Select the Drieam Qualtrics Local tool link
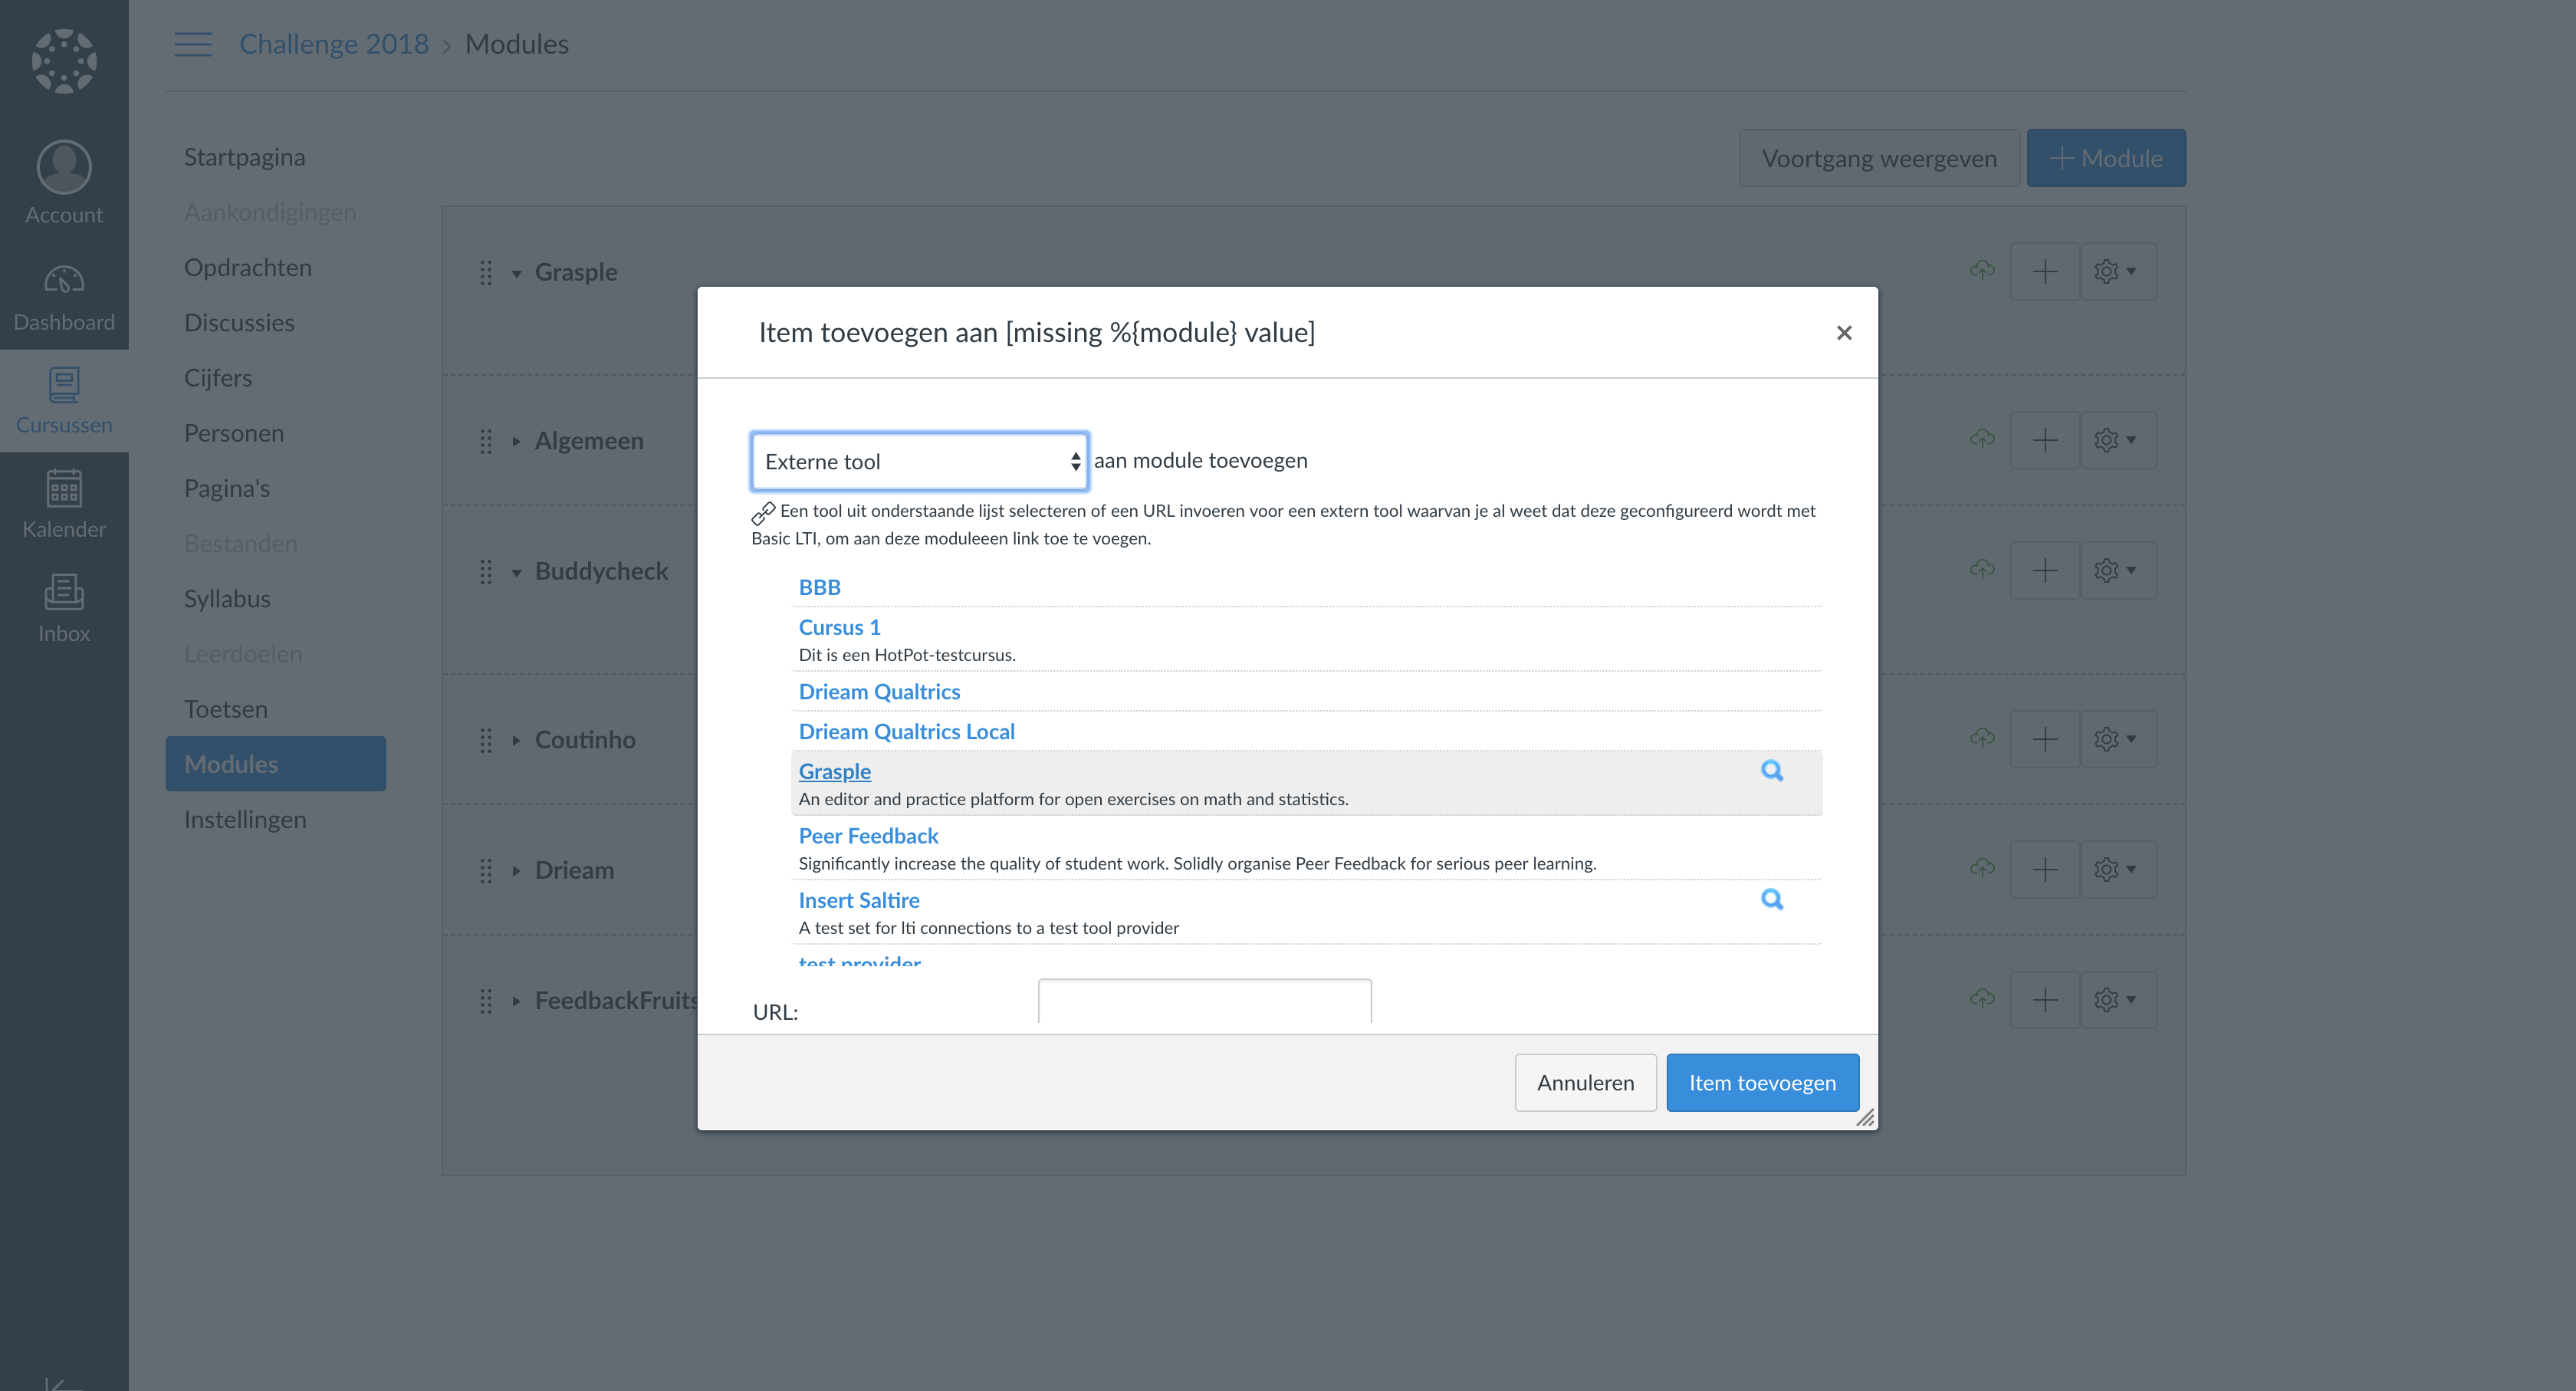Viewport: 2576px width, 1391px height. 906,731
